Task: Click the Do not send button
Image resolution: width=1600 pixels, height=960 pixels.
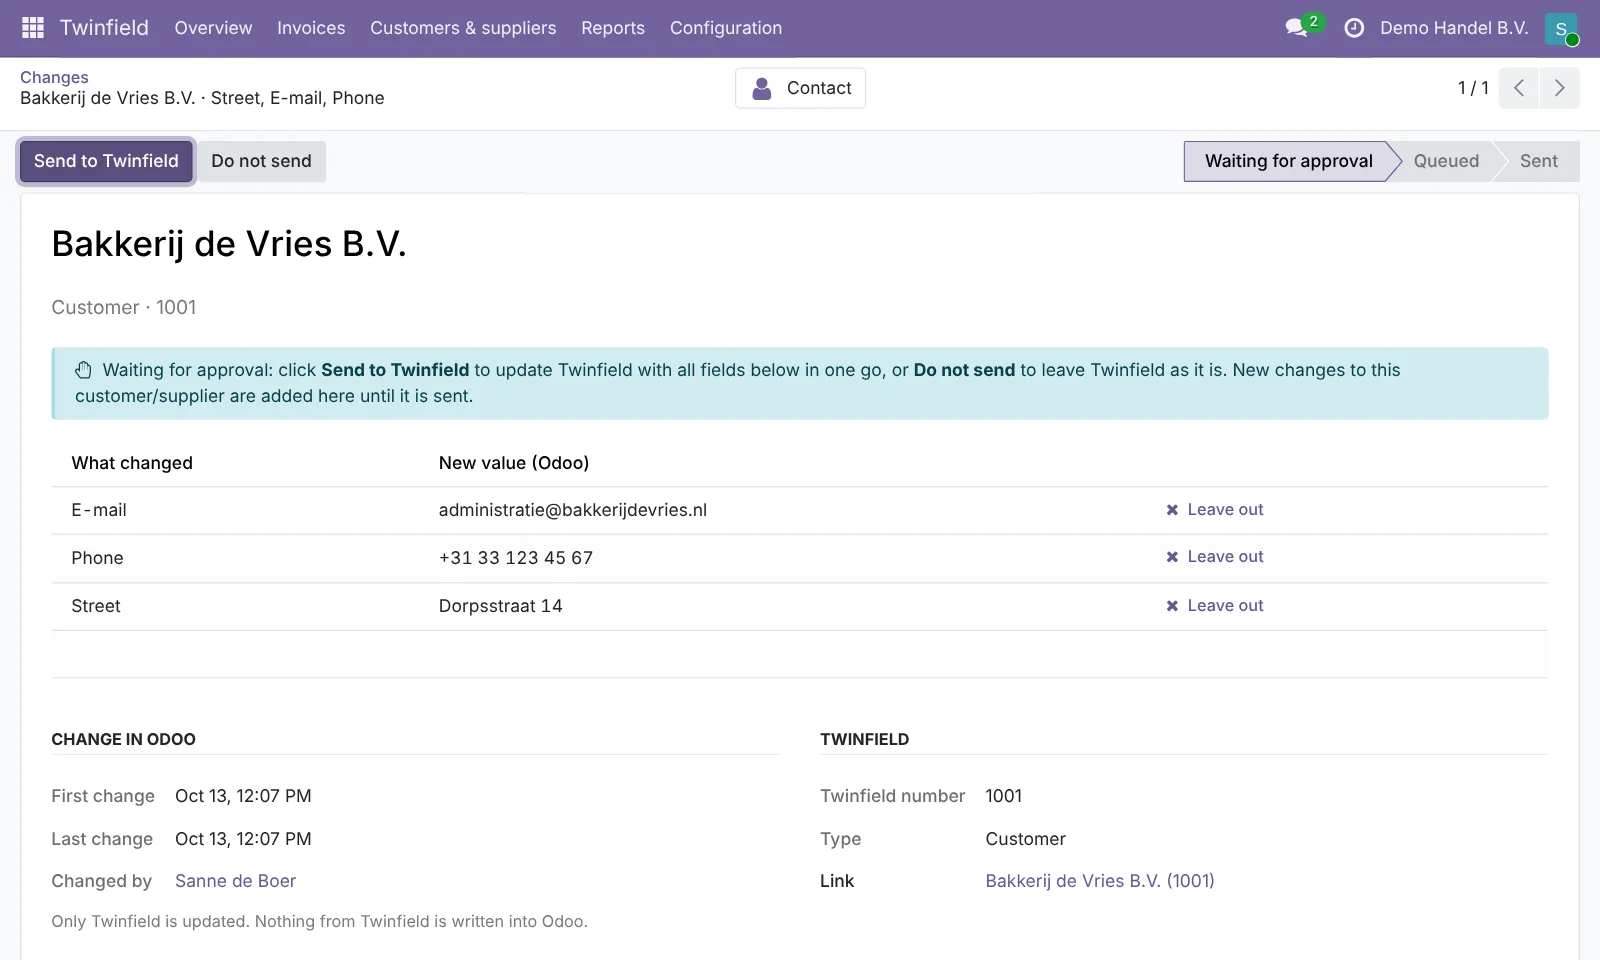Action: pyautogui.click(x=261, y=161)
